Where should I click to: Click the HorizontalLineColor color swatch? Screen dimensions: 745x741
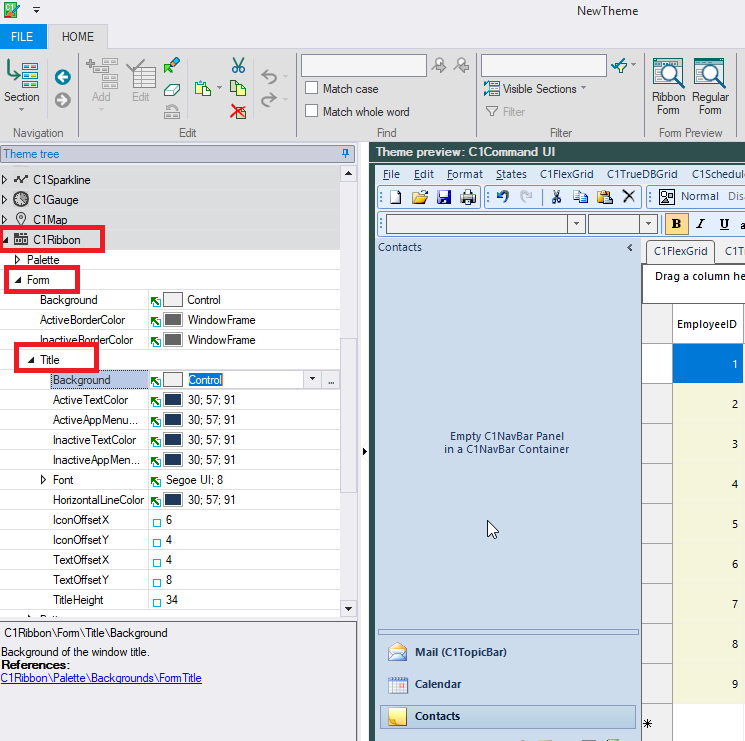pos(173,500)
